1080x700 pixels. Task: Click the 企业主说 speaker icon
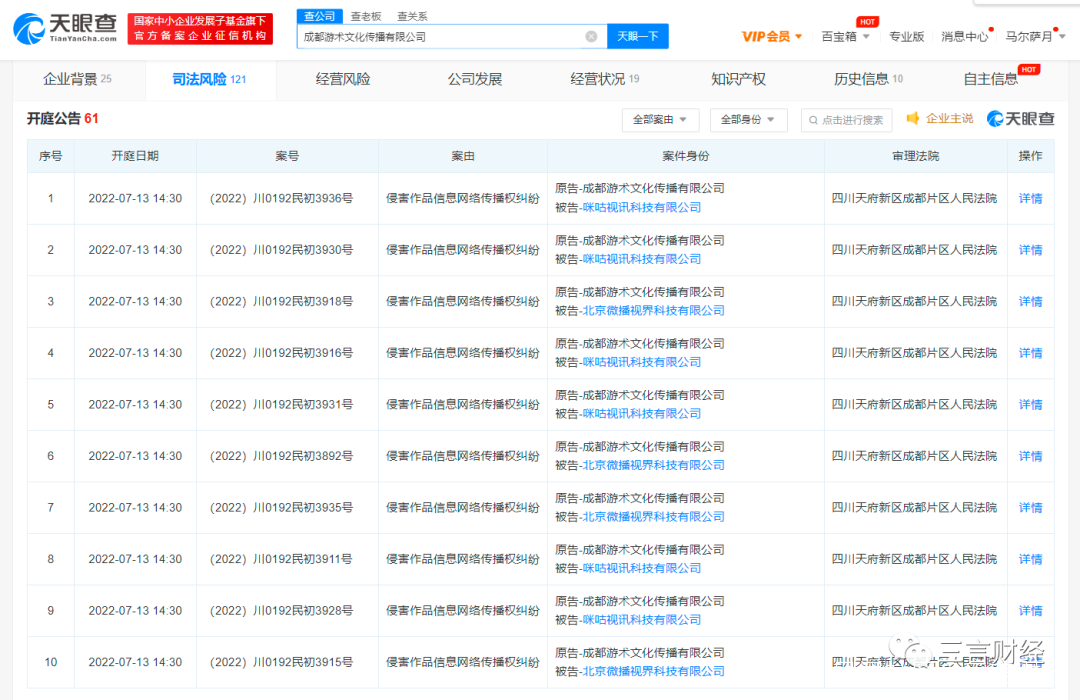912,119
